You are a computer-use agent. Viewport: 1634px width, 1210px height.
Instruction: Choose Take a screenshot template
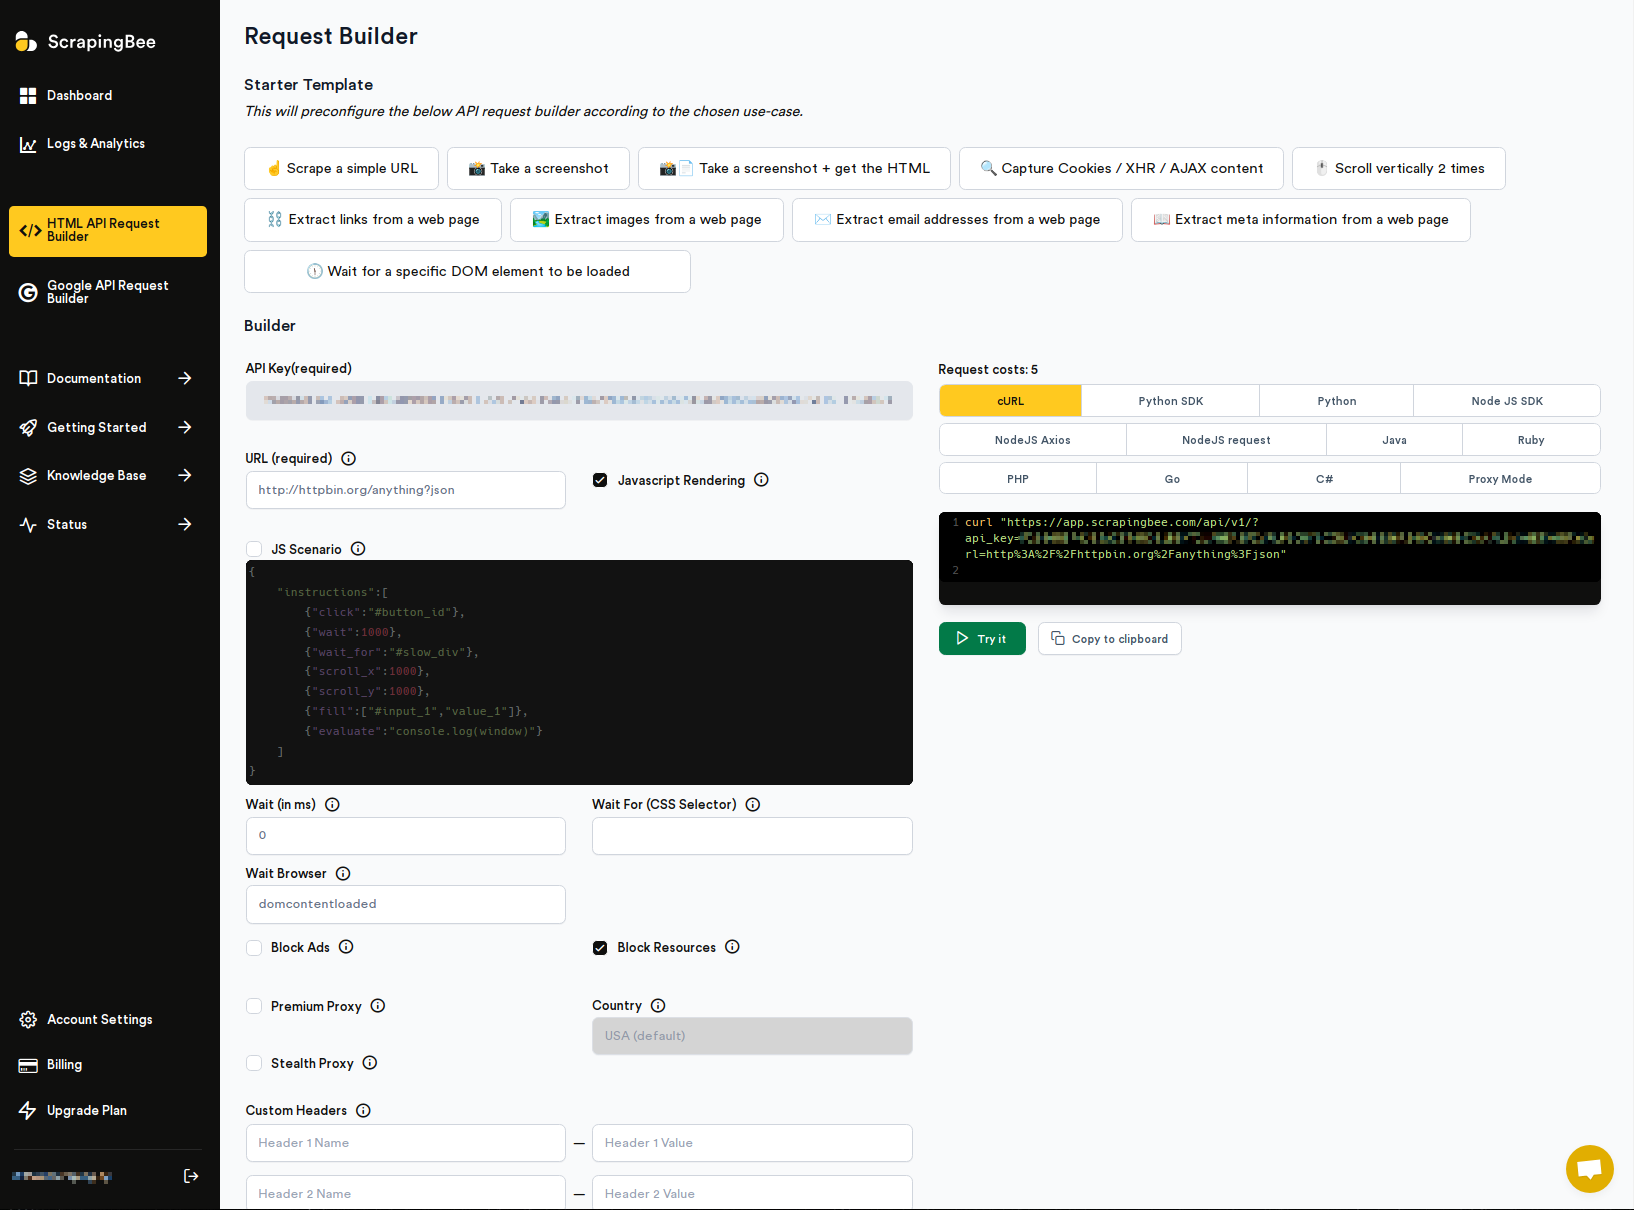pos(538,169)
